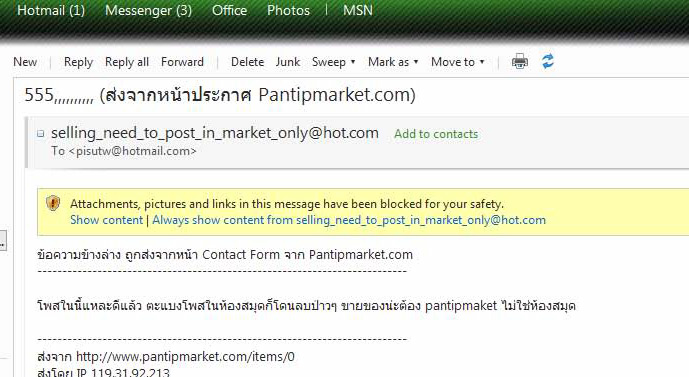Viewport: 689px width, 377px height.
Task: Delete the current email
Action: (247, 62)
